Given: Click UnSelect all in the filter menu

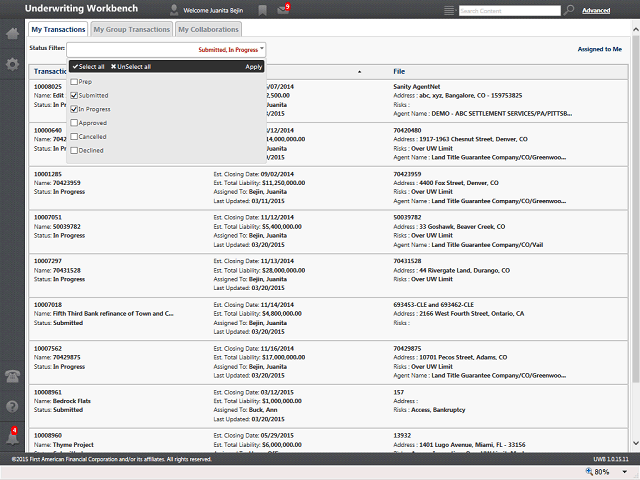Looking at the screenshot, I should 131,67.
